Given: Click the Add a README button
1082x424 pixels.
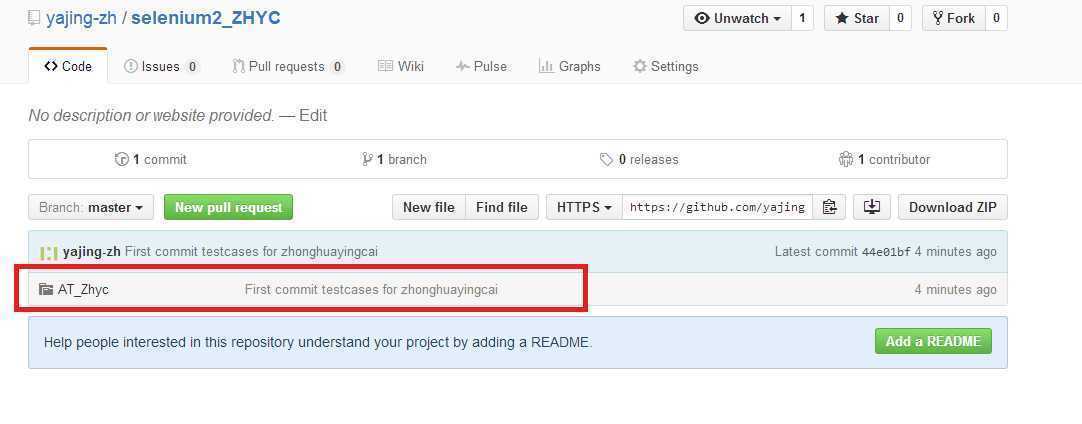Looking at the screenshot, I should tap(933, 342).
